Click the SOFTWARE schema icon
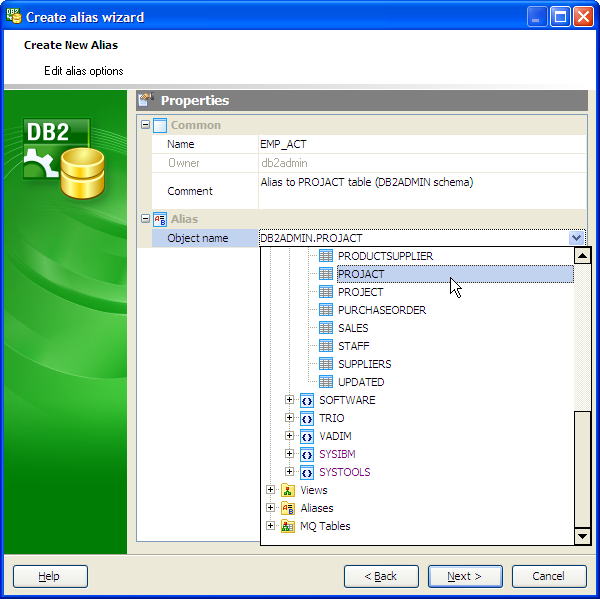The width and height of the screenshot is (600, 599). [308, 400]
